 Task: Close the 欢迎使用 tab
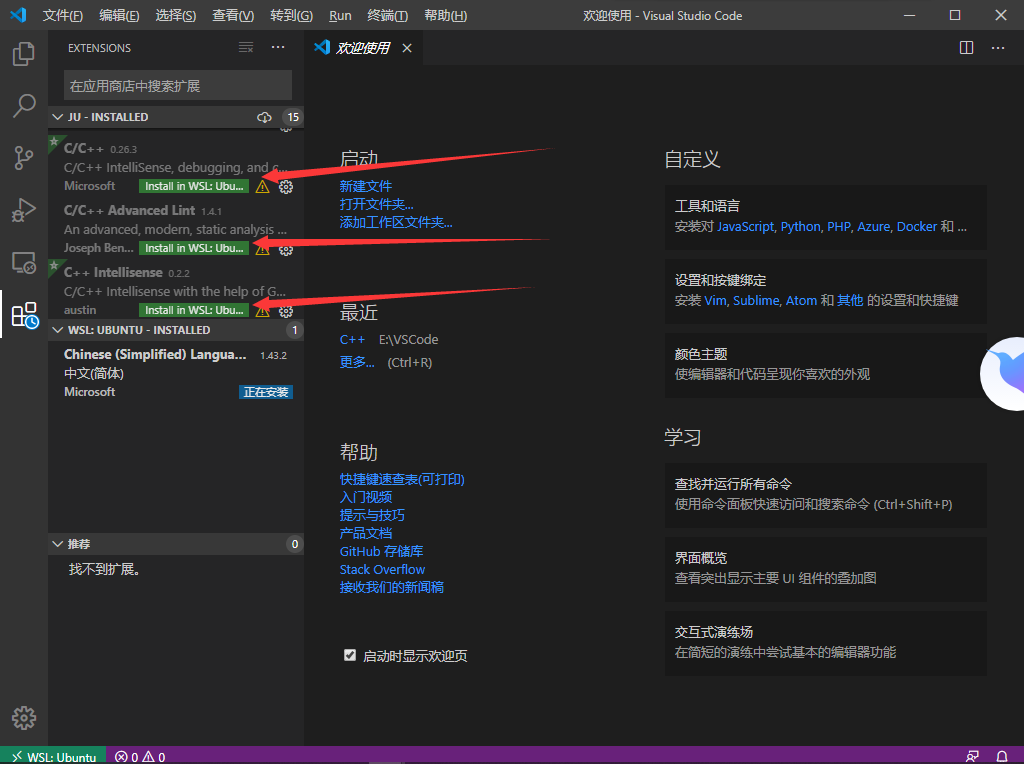click(407, 48)
